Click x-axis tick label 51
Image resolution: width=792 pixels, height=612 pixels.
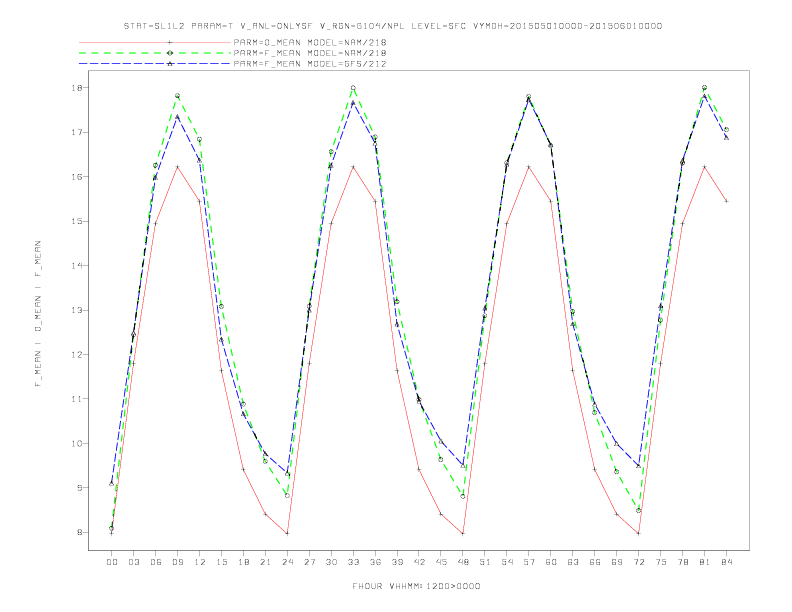(x=485, y=562)
